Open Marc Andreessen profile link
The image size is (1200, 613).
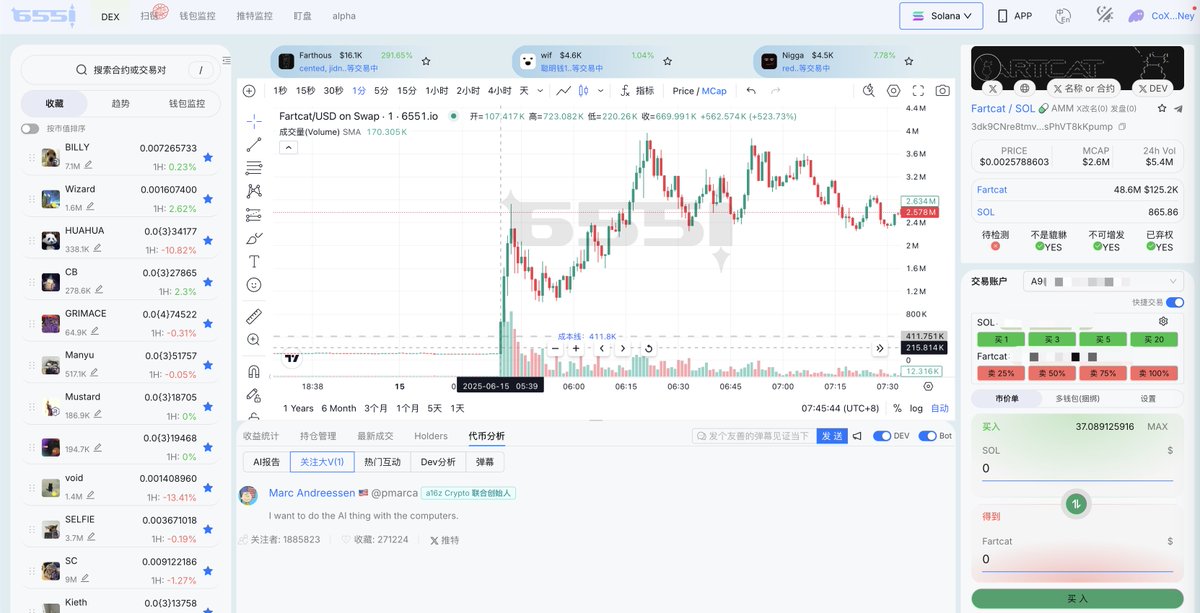click(x=312, y=493)
